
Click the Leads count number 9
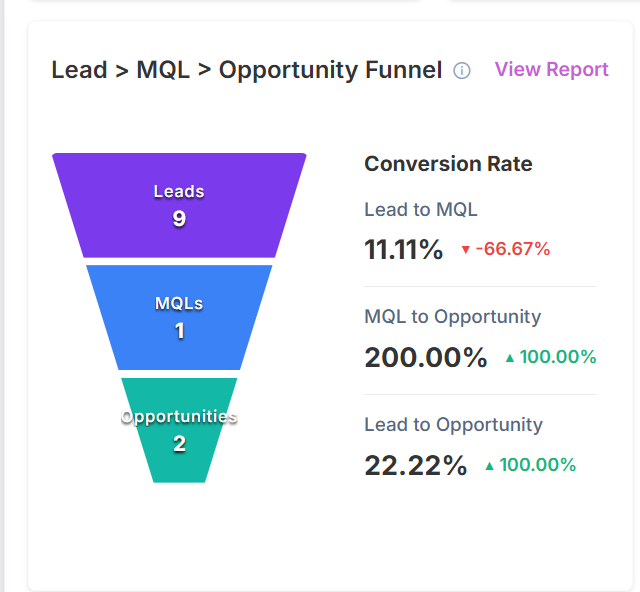pos(179,218)
